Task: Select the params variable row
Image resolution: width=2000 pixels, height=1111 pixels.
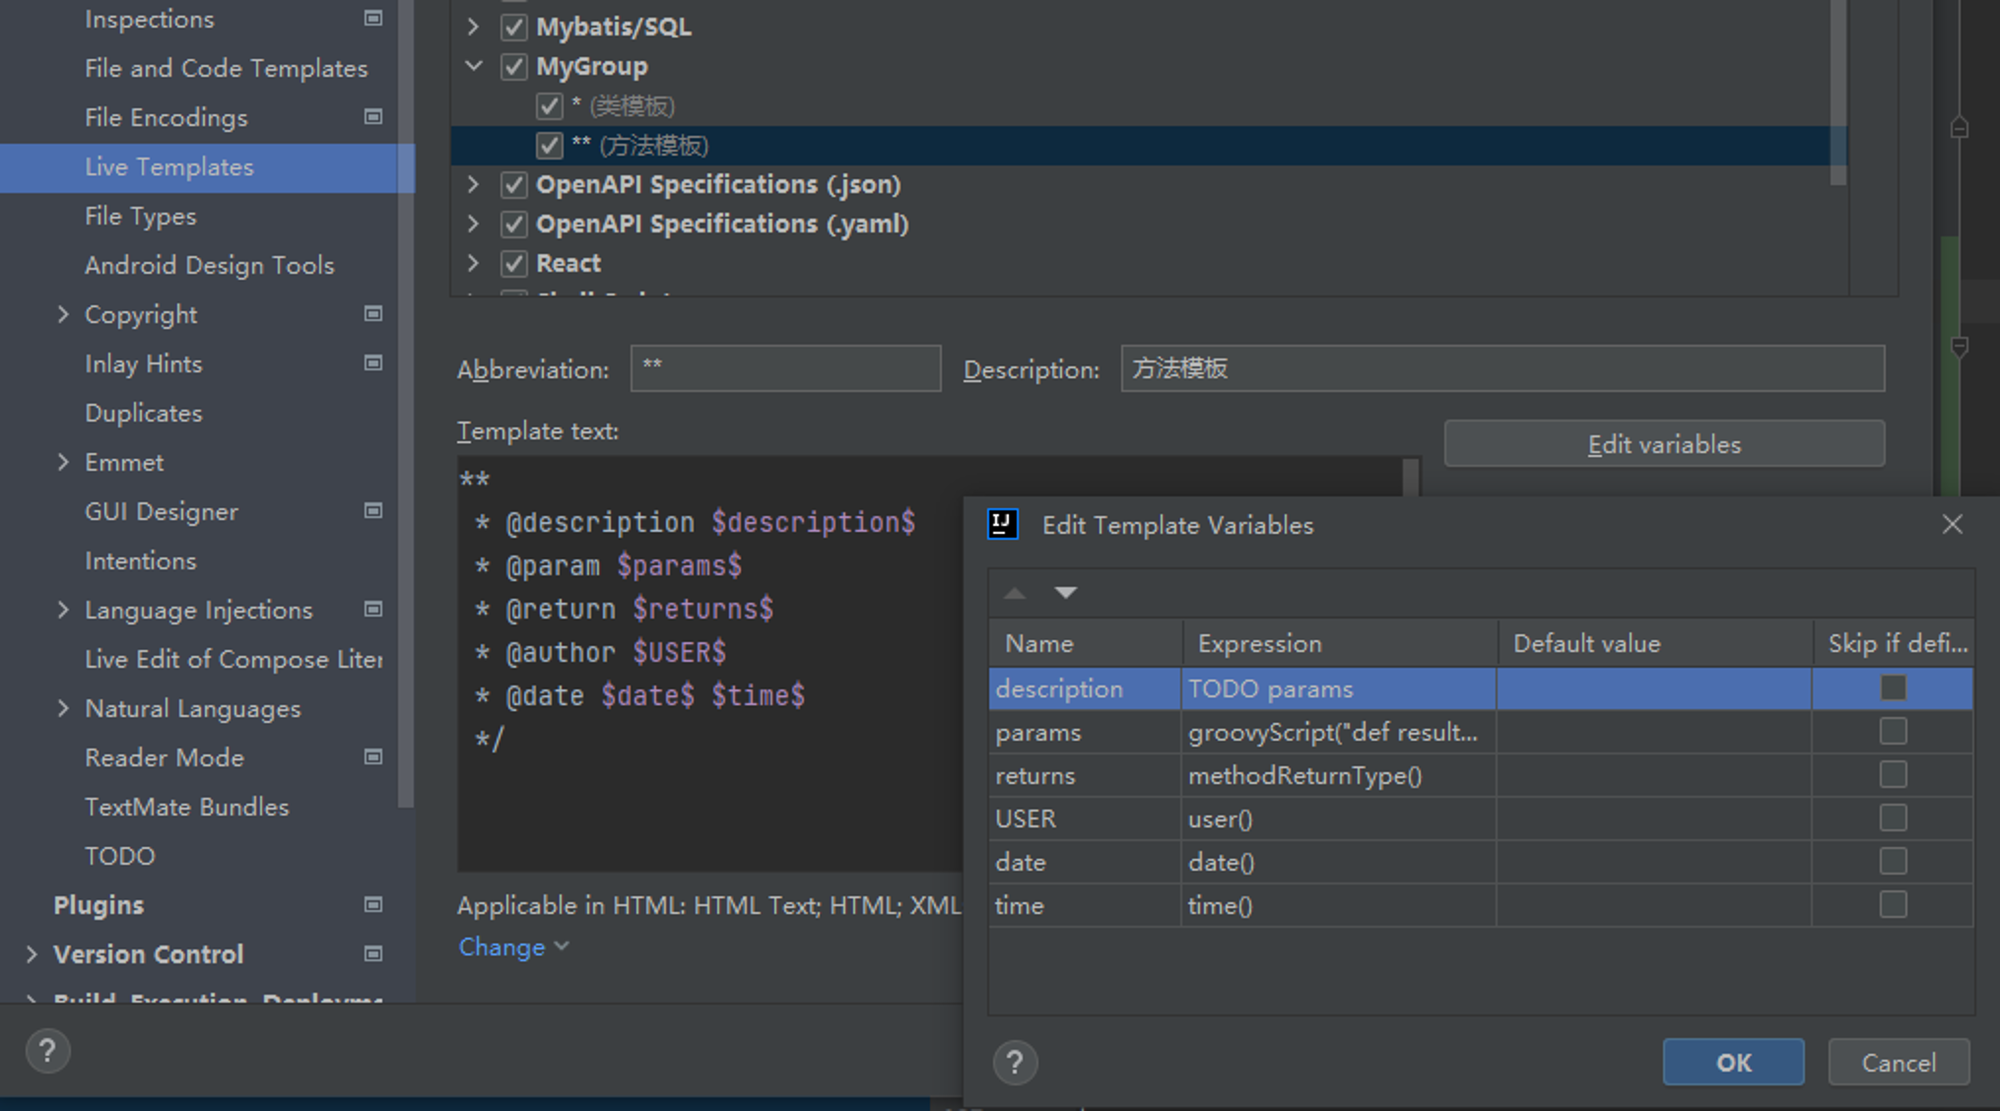Action: tap(1480, 732)
